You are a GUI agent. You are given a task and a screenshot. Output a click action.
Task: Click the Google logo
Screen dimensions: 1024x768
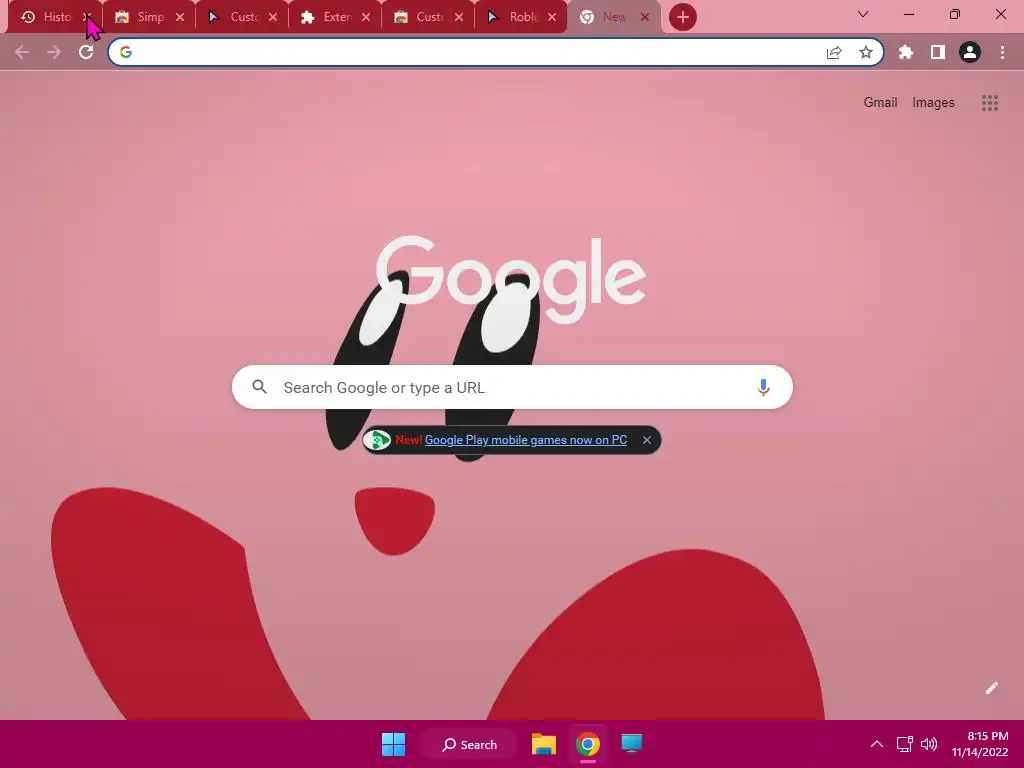[x=511, y=279]
